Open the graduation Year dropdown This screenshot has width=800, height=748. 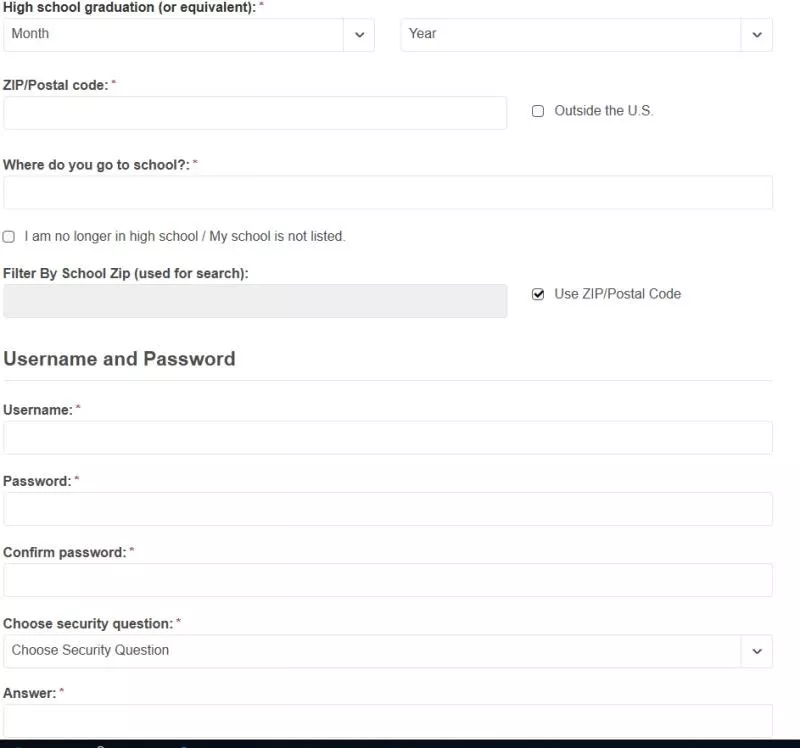[586, 35]
